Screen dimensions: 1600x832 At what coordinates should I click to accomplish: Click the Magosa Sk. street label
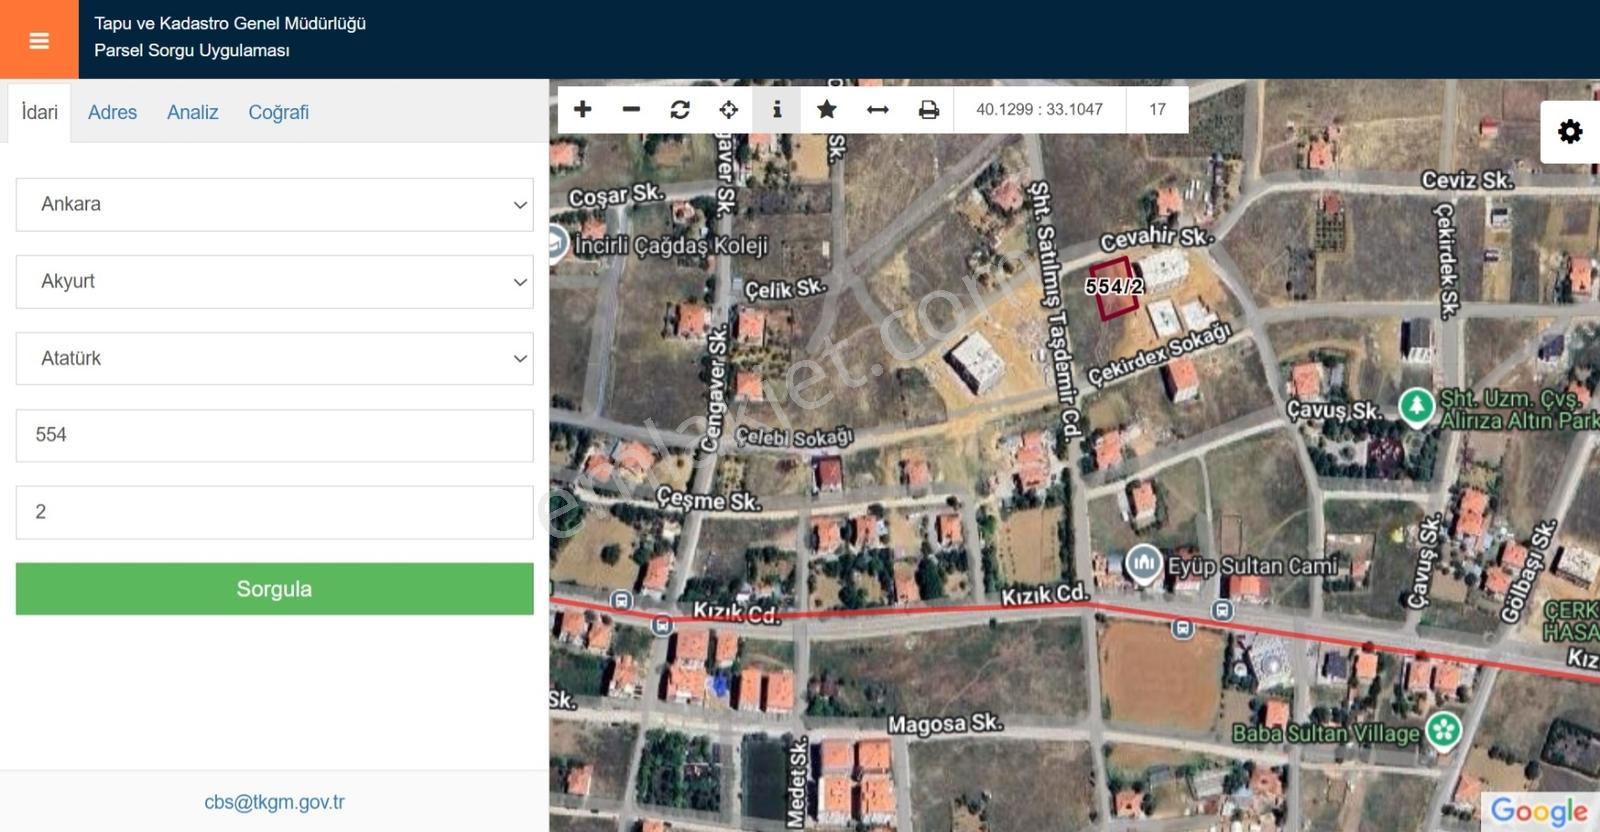tap(945, 723)
